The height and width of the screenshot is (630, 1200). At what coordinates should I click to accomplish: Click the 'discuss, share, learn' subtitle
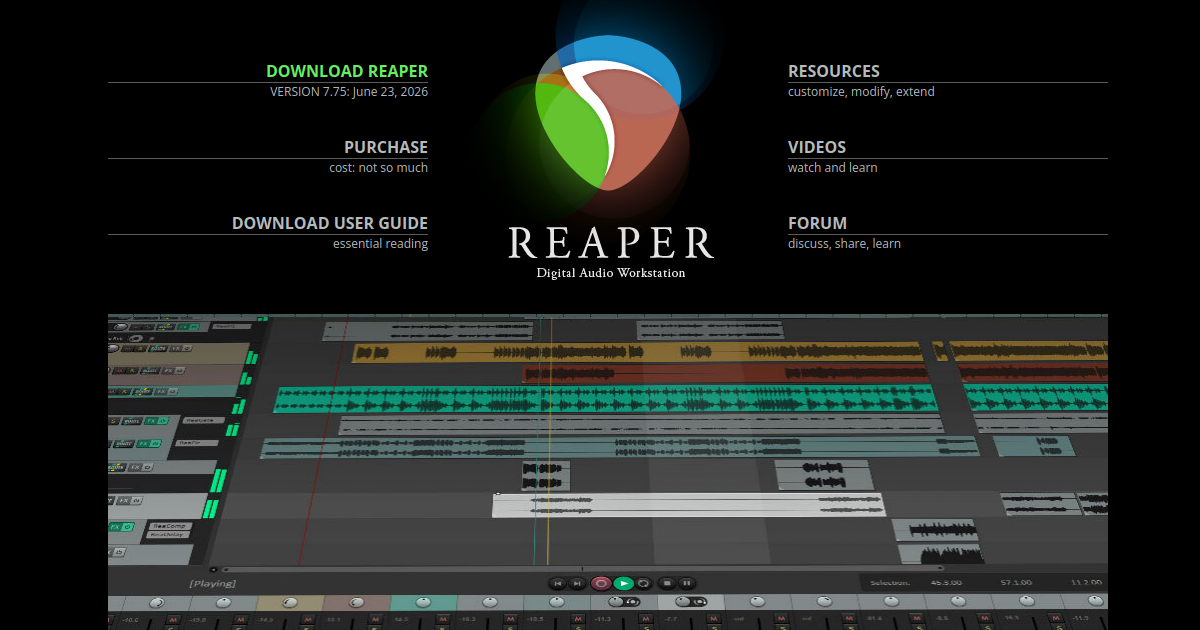coord(844,243)
